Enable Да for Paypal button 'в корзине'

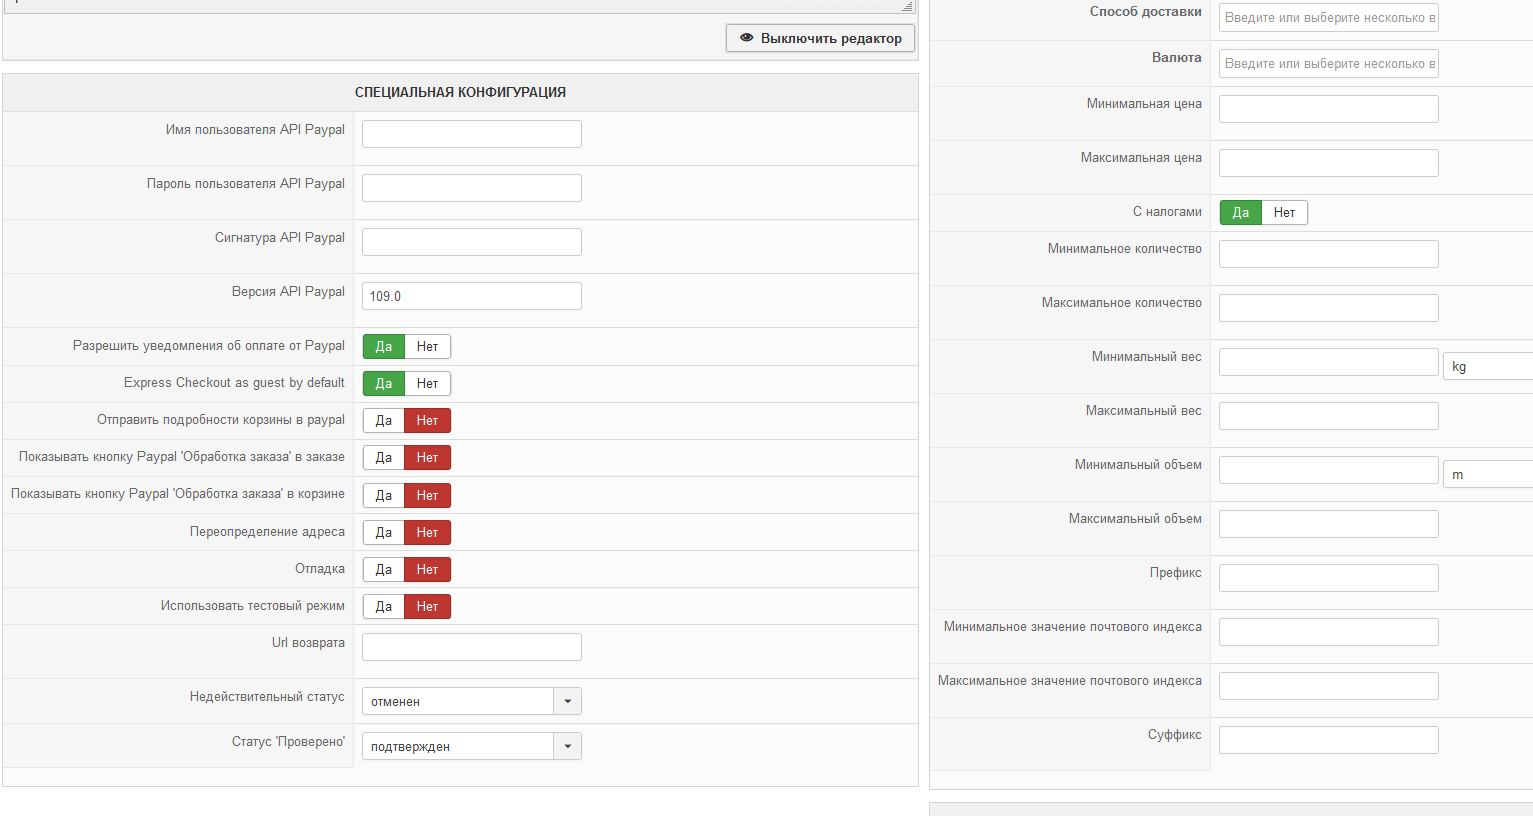(x=384, y=495)
